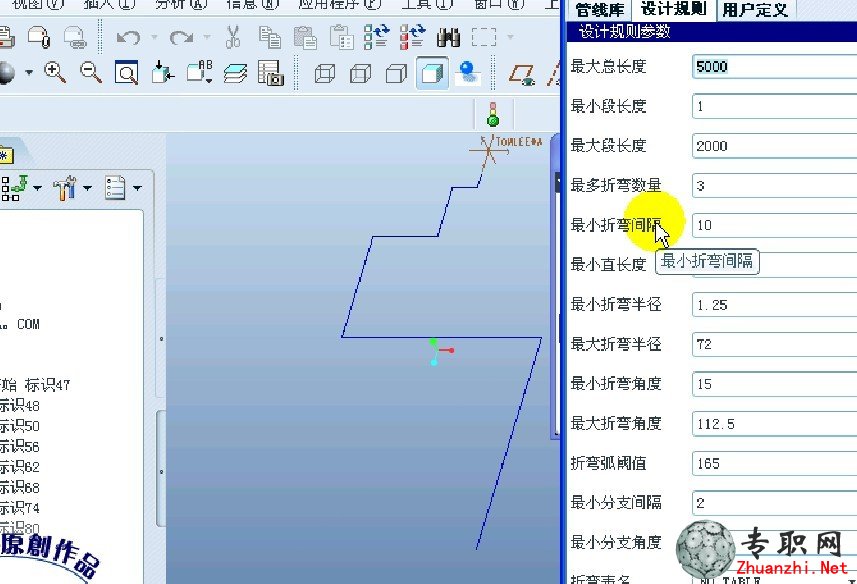
Task: Select tree item 标识48
Action: (20, 405)
